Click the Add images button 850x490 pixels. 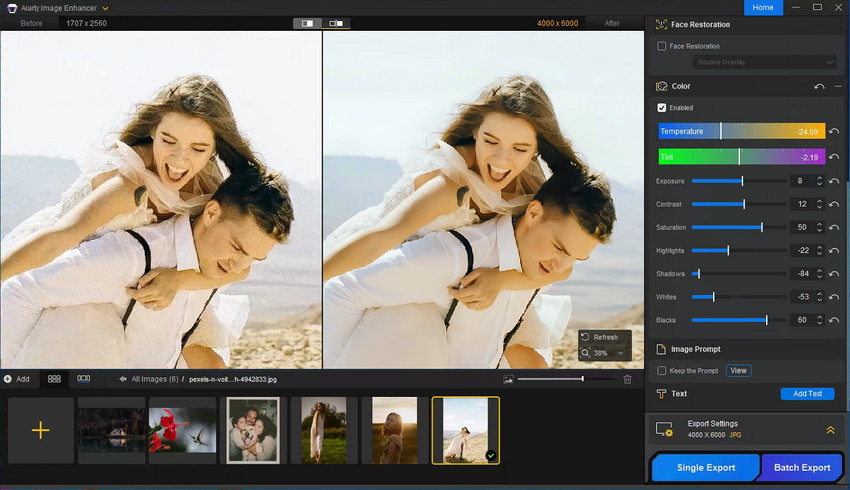[17, 379]
